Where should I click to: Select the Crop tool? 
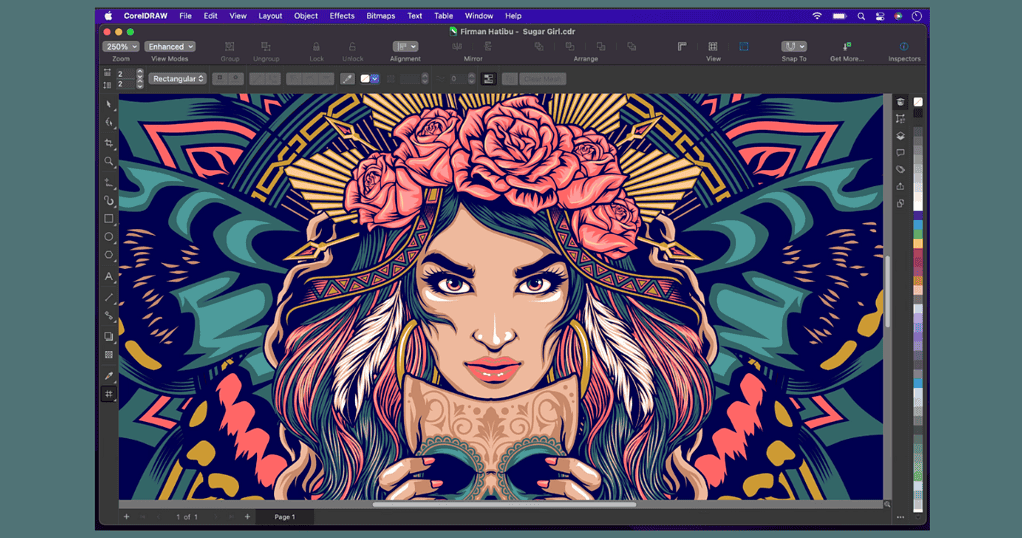pyautogui.click(x=109, y=142)
